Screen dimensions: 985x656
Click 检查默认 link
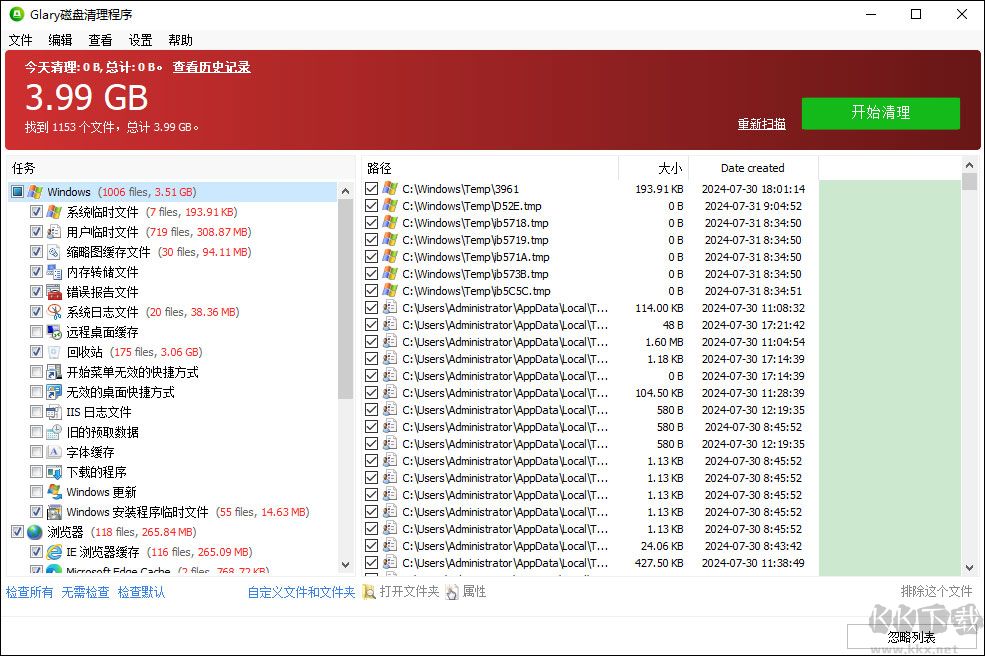[141, 592]
